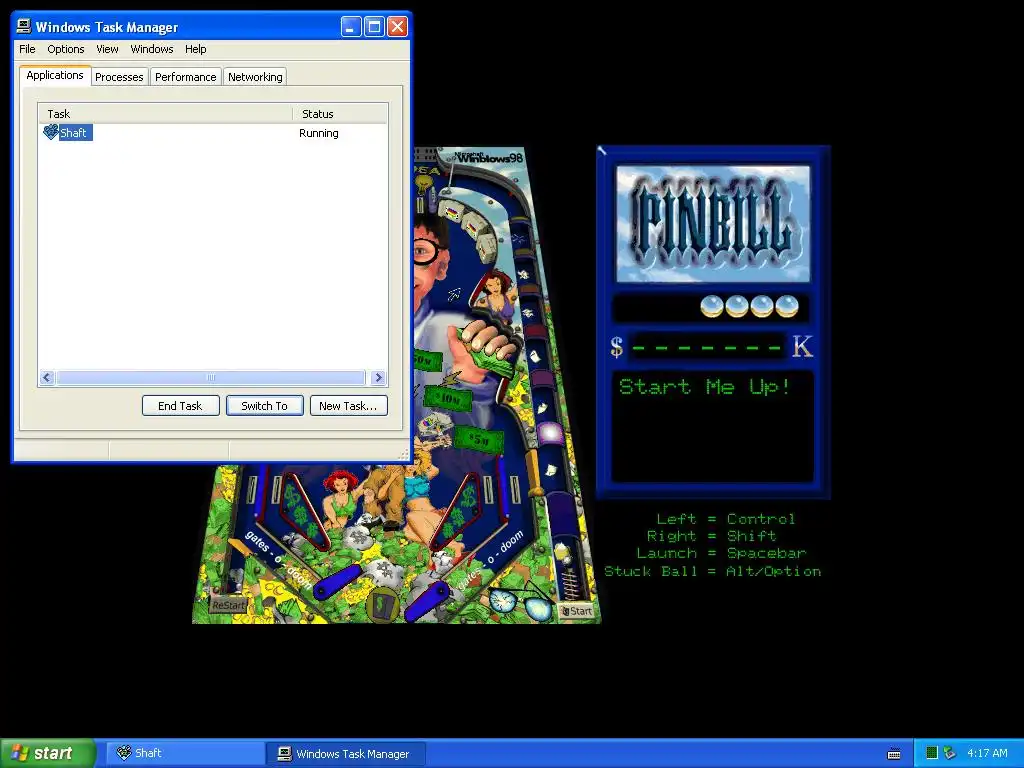1024x768 pixels.
Task: Select the Applications tab
Action: (55, 75)
